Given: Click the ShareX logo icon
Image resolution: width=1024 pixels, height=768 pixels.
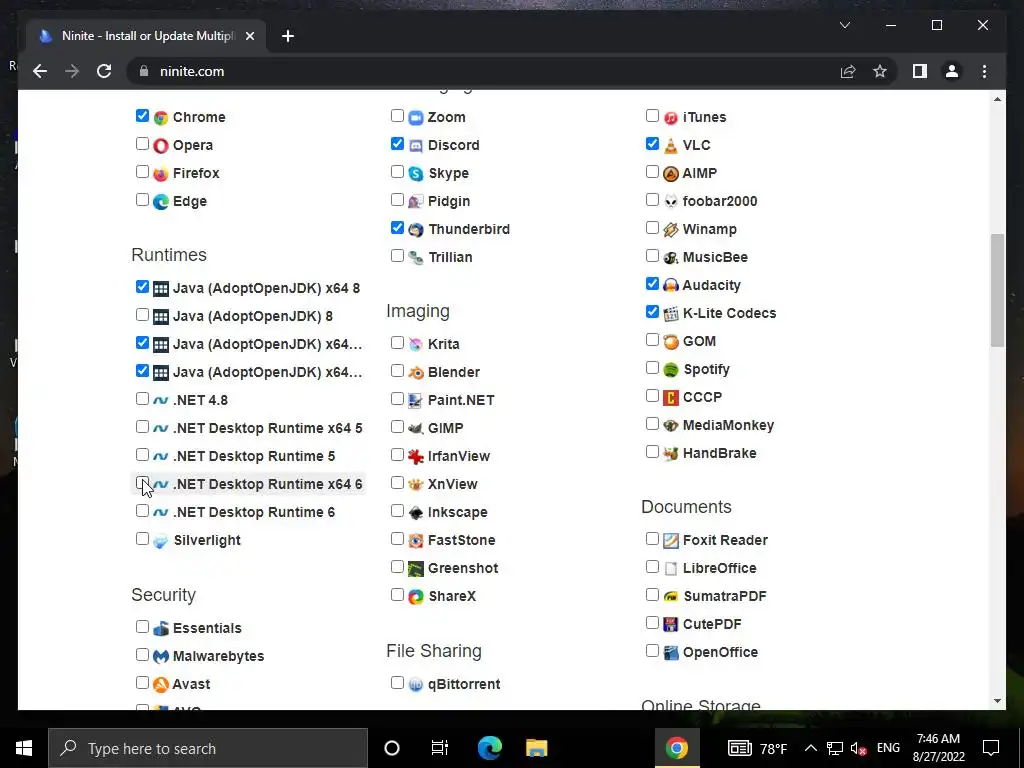Looking at the screenshot, I should point(416,597).
